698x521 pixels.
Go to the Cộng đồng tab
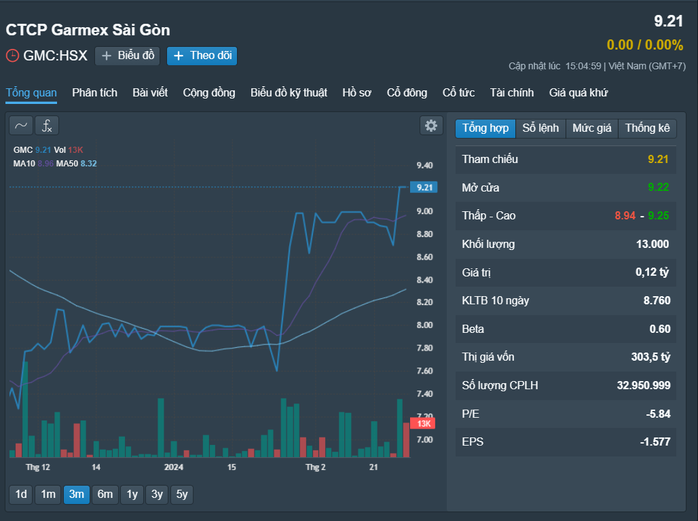click(209, 93)
